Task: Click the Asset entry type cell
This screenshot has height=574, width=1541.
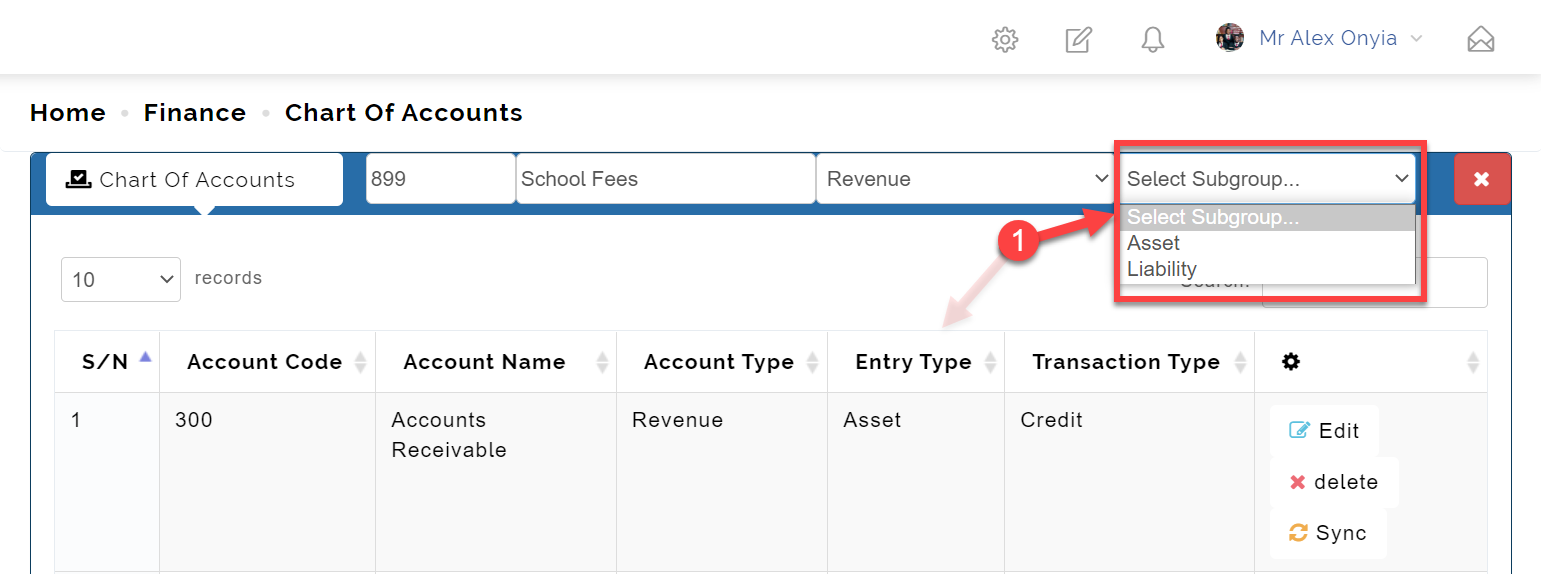Action: (916, 482)
